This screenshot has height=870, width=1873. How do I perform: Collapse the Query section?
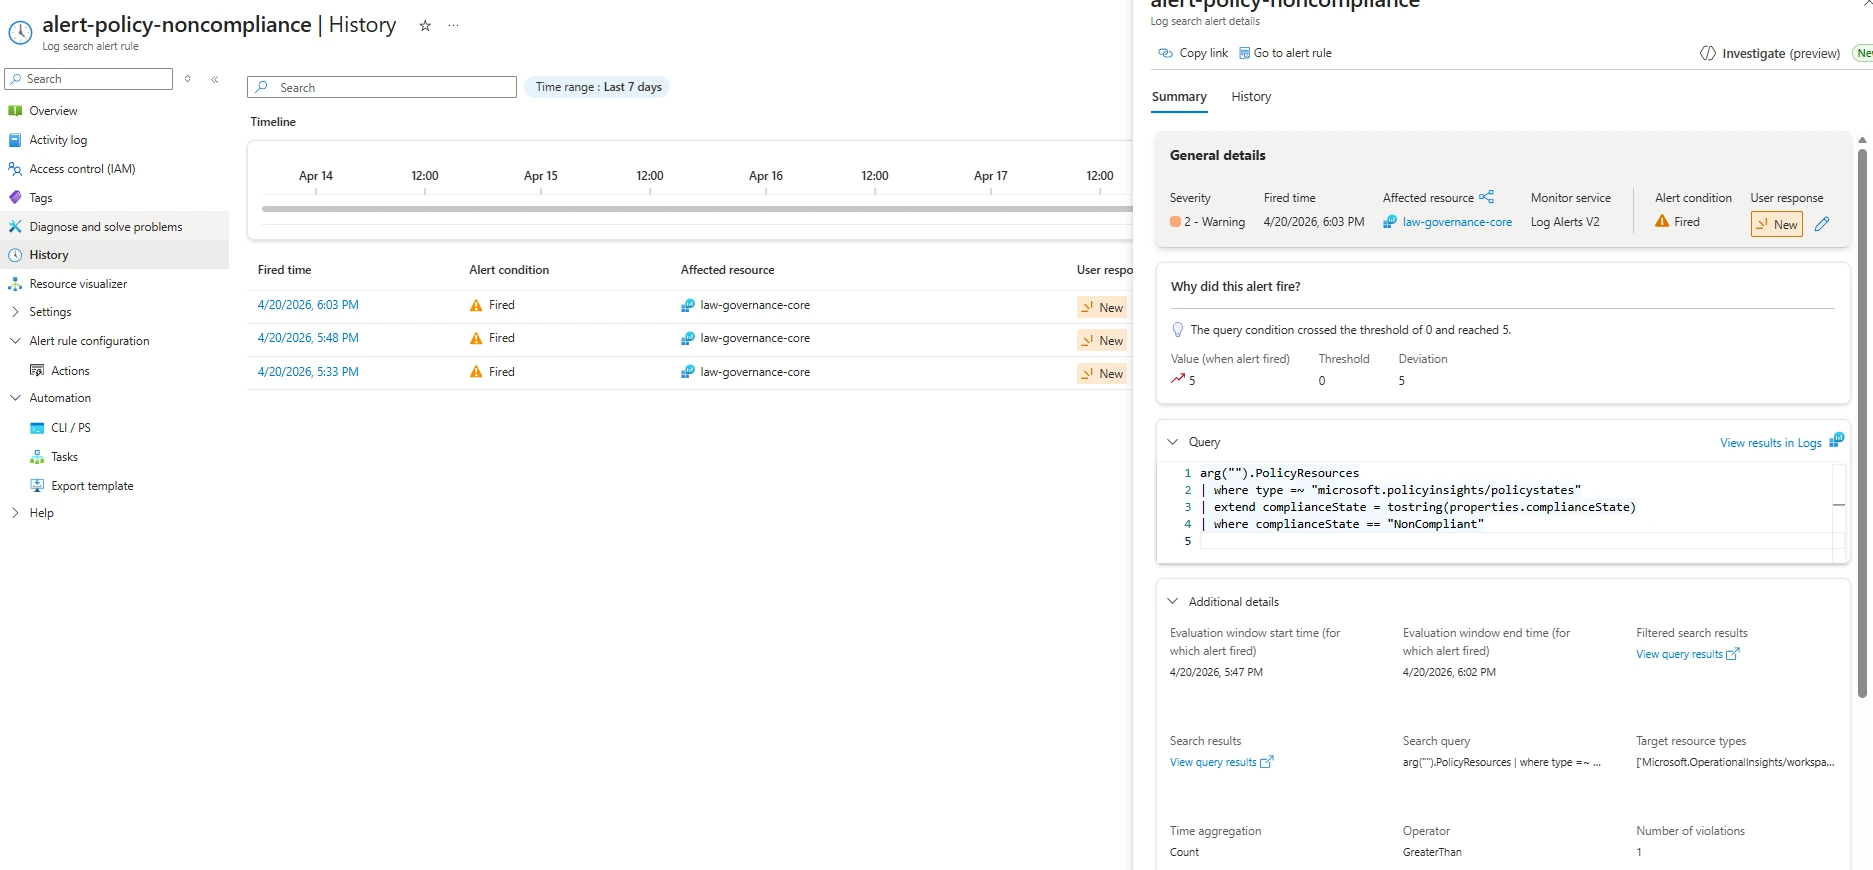[x=1173, y=442]
